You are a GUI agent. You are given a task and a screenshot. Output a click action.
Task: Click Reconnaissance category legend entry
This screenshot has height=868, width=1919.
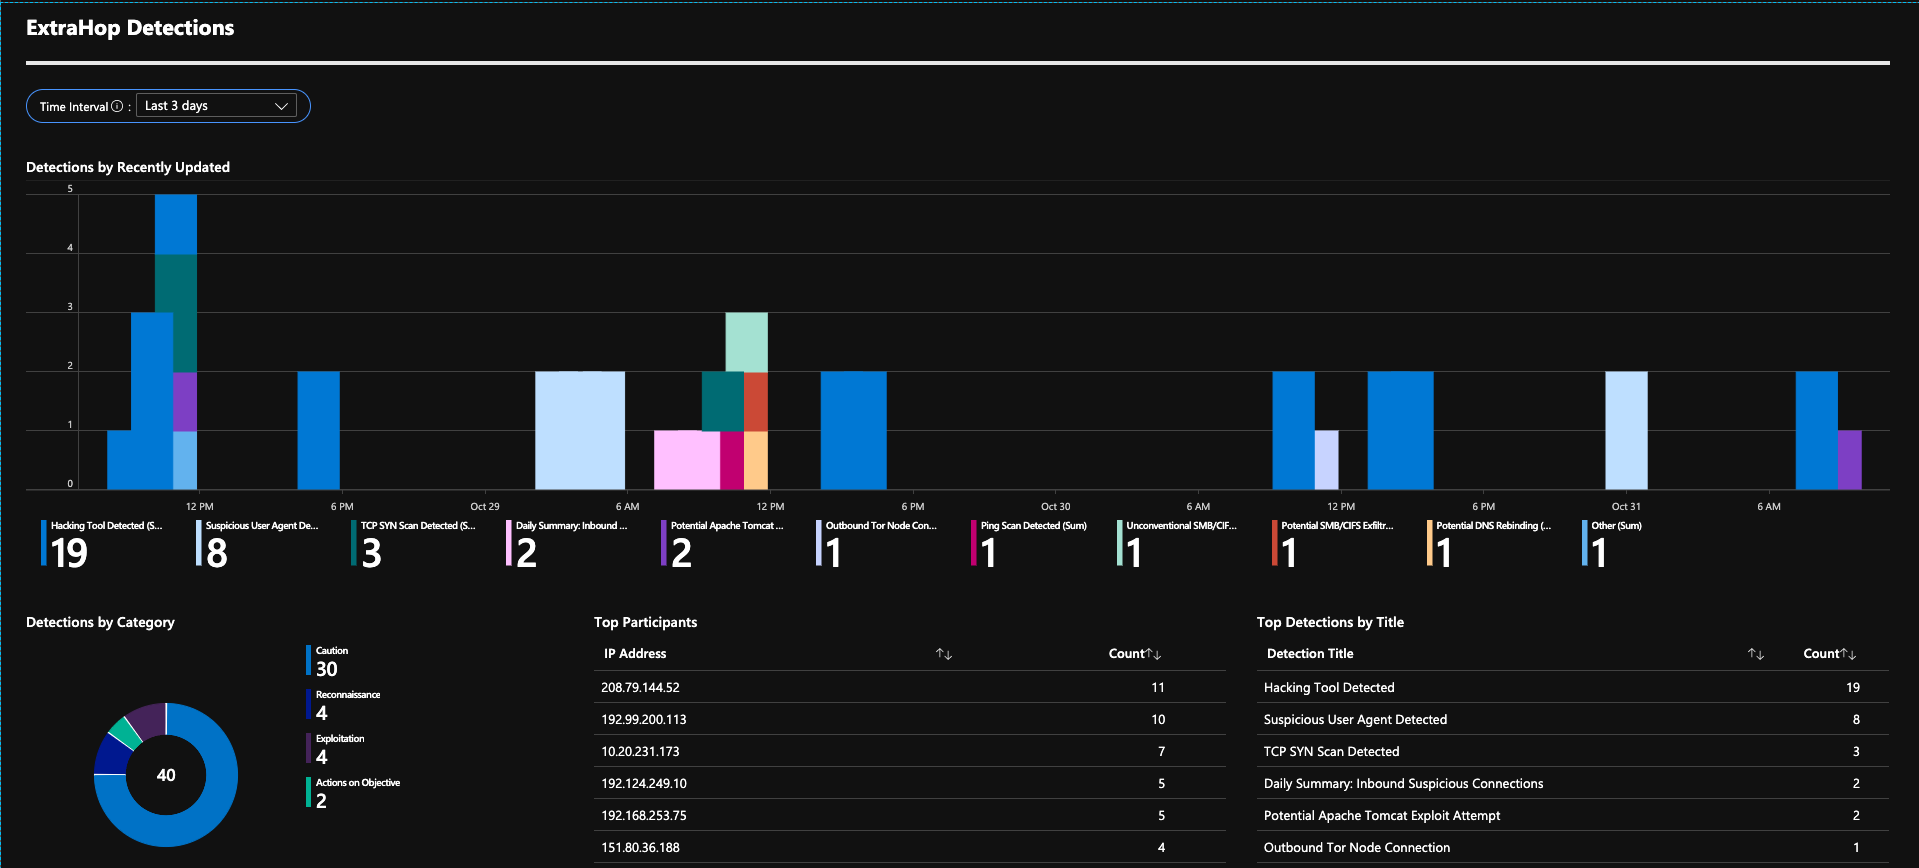click(x=343, y=706)
